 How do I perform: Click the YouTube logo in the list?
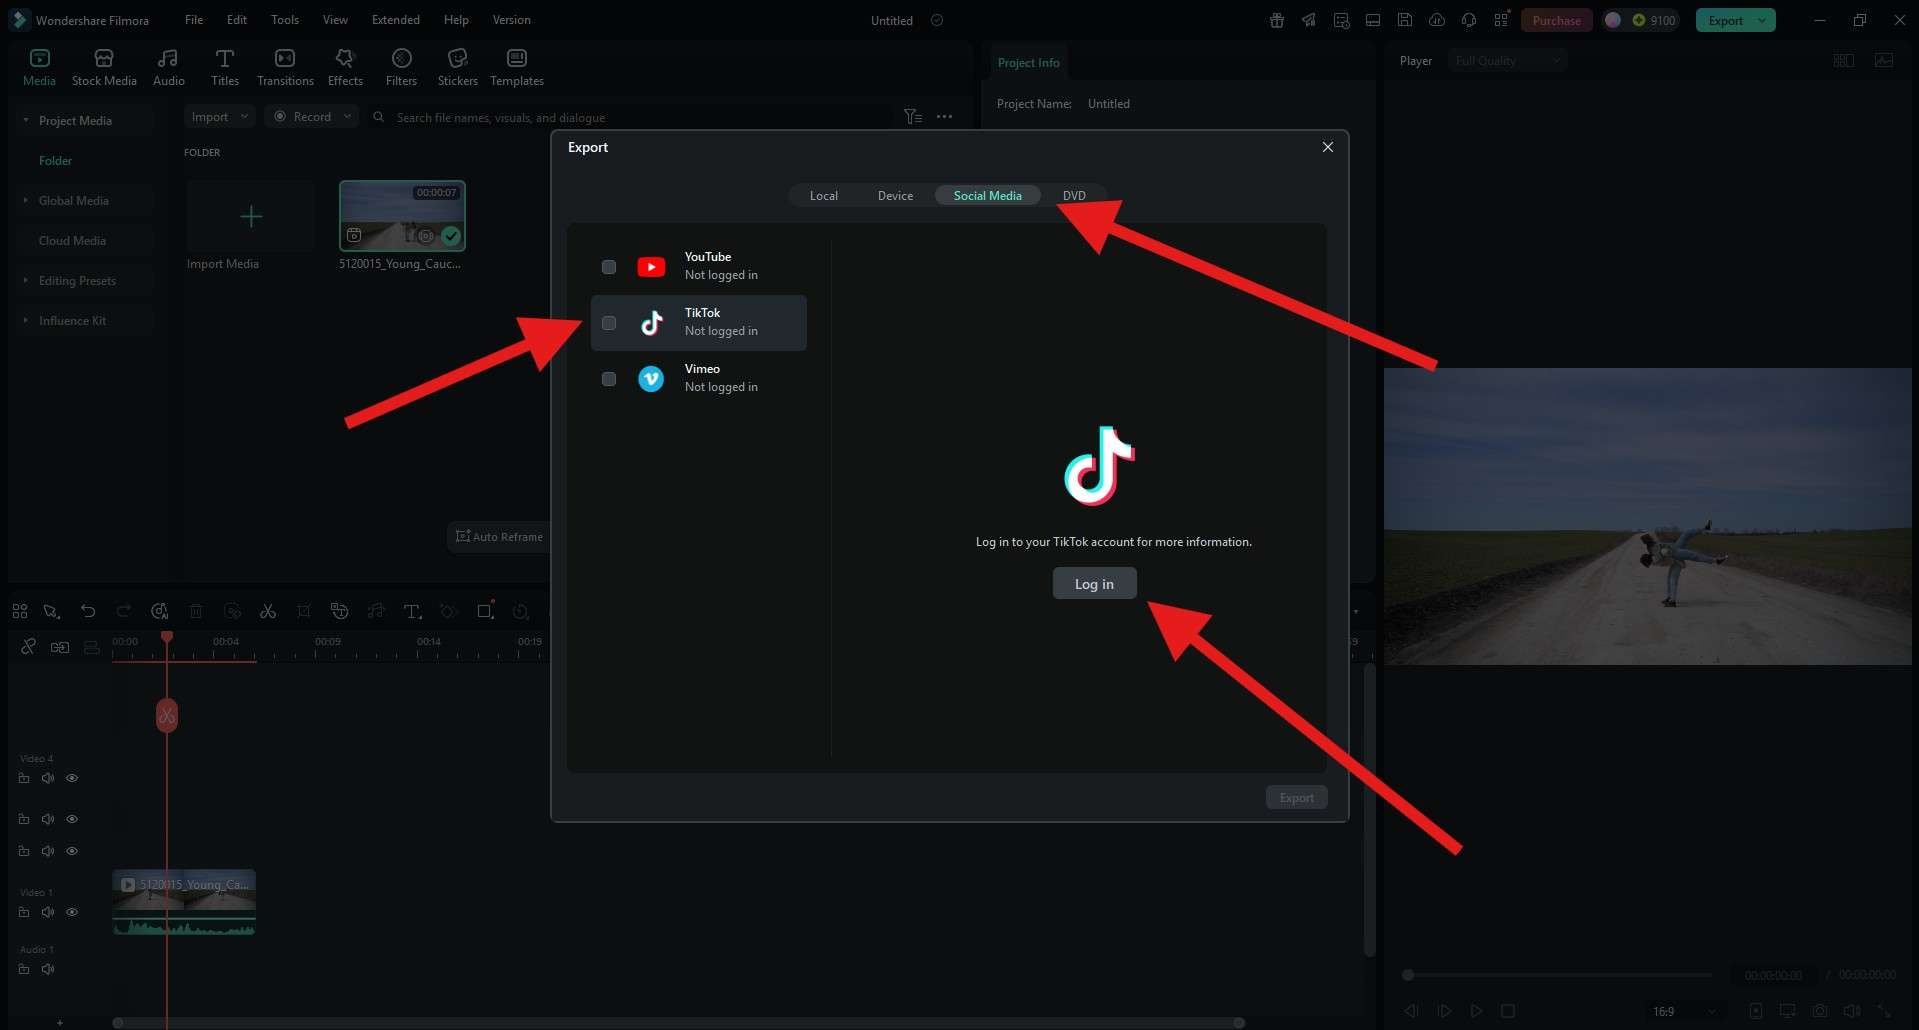651,267
